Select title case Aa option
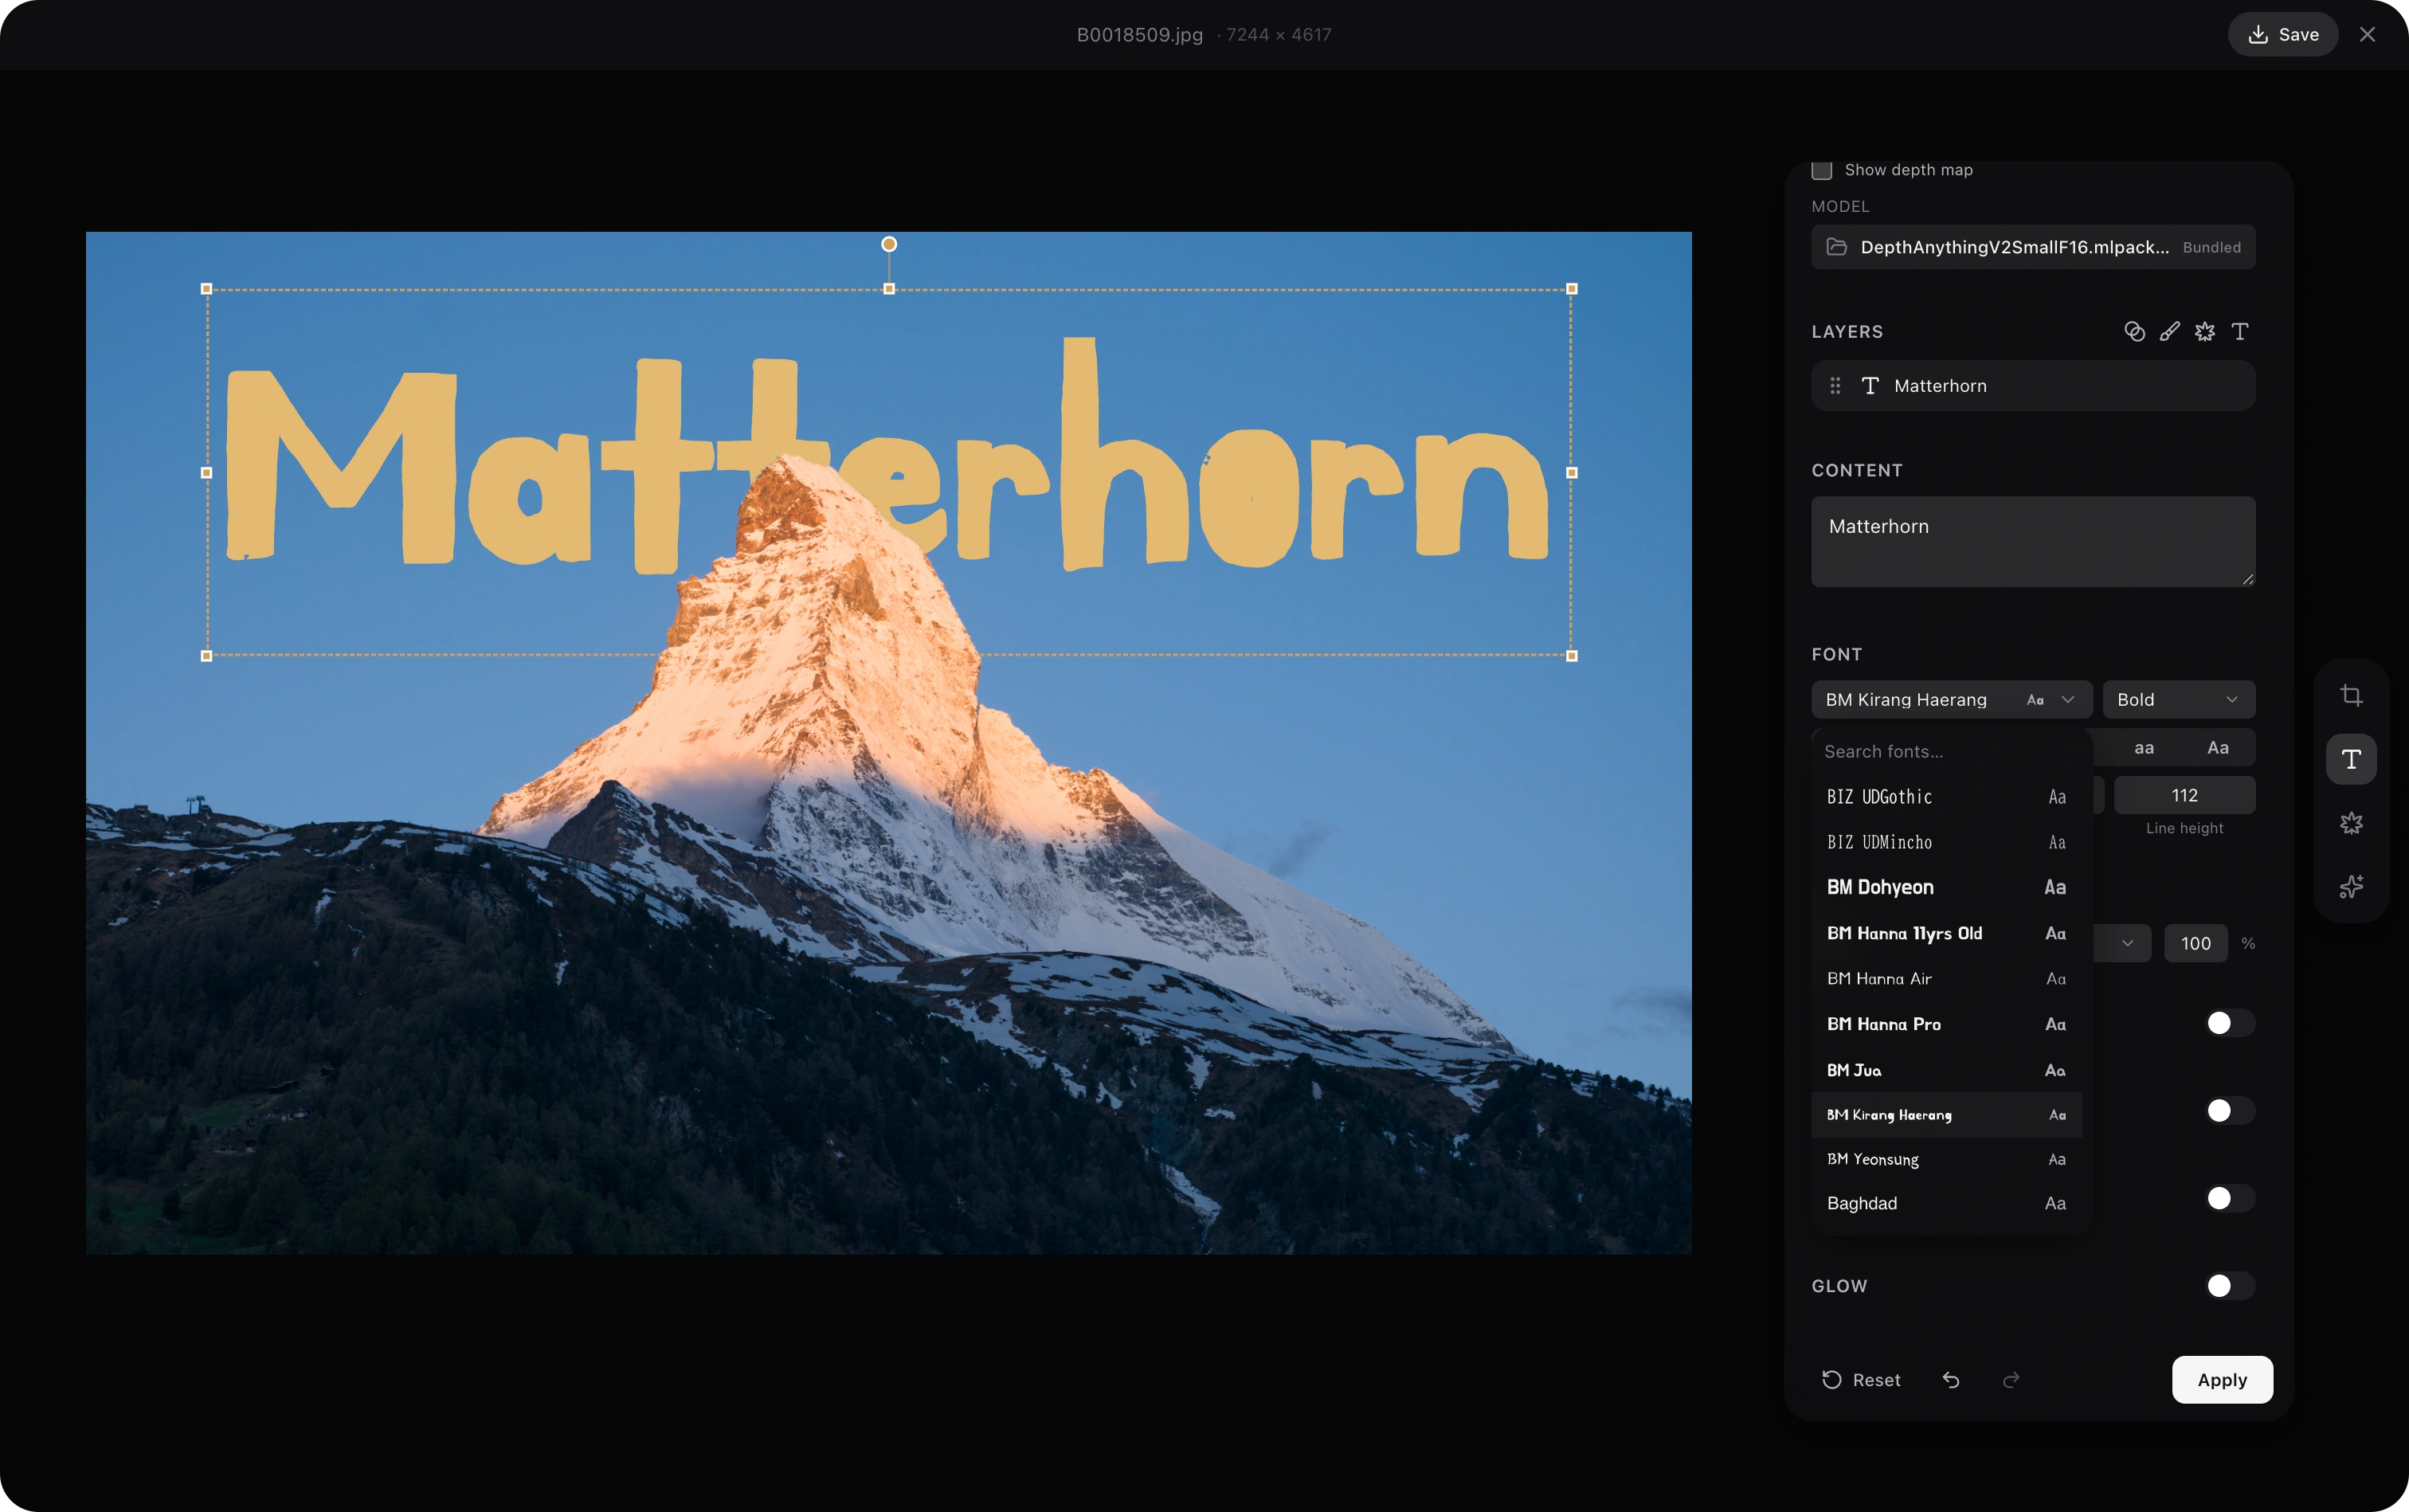This screenshot has width=2409, height=1512. click(2218, 748)
